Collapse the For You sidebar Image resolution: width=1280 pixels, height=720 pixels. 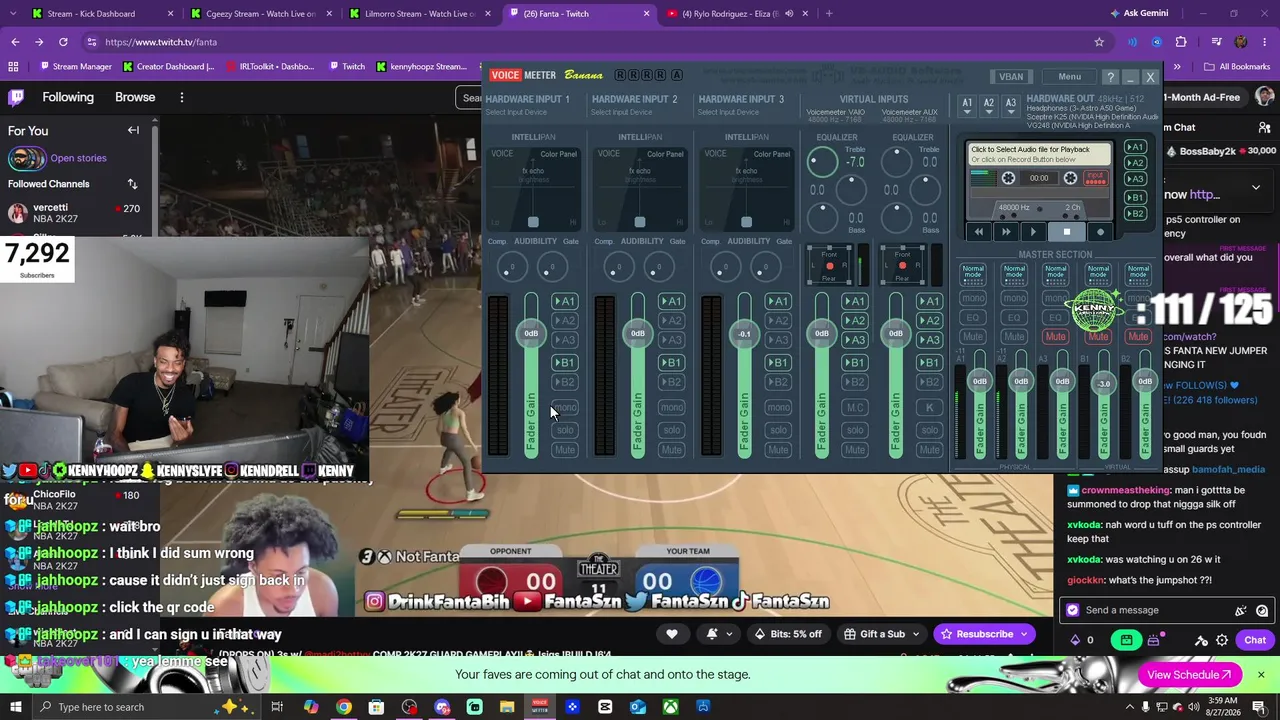point(133,130)
